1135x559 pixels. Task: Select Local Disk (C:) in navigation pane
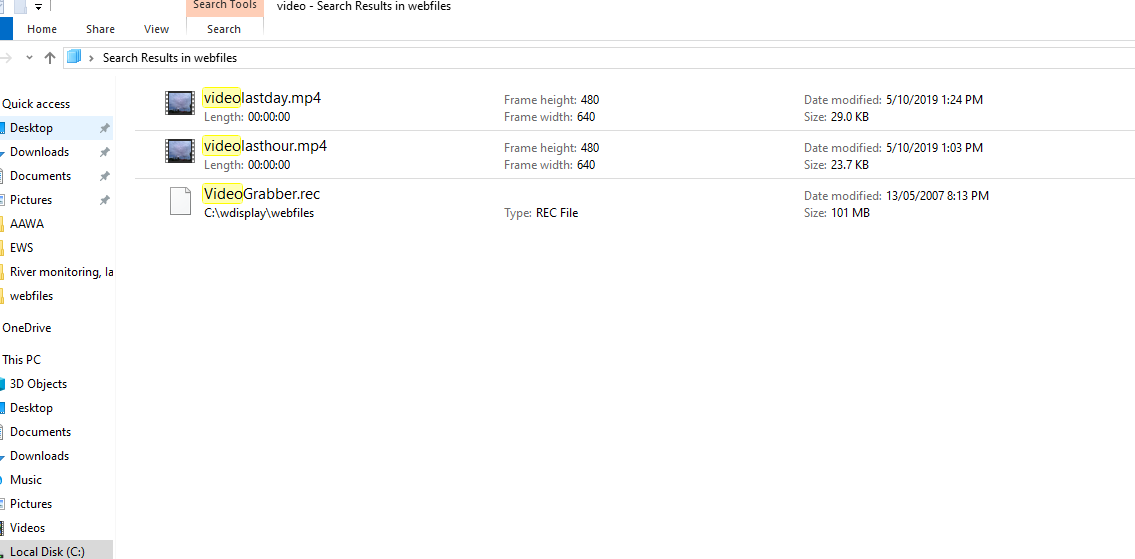tap(47, 551)
